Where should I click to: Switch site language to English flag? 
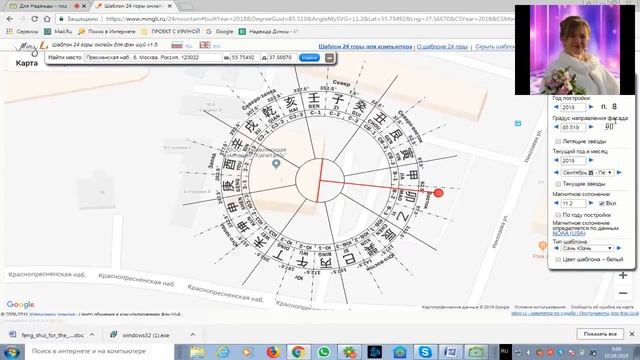coord(205,45)
